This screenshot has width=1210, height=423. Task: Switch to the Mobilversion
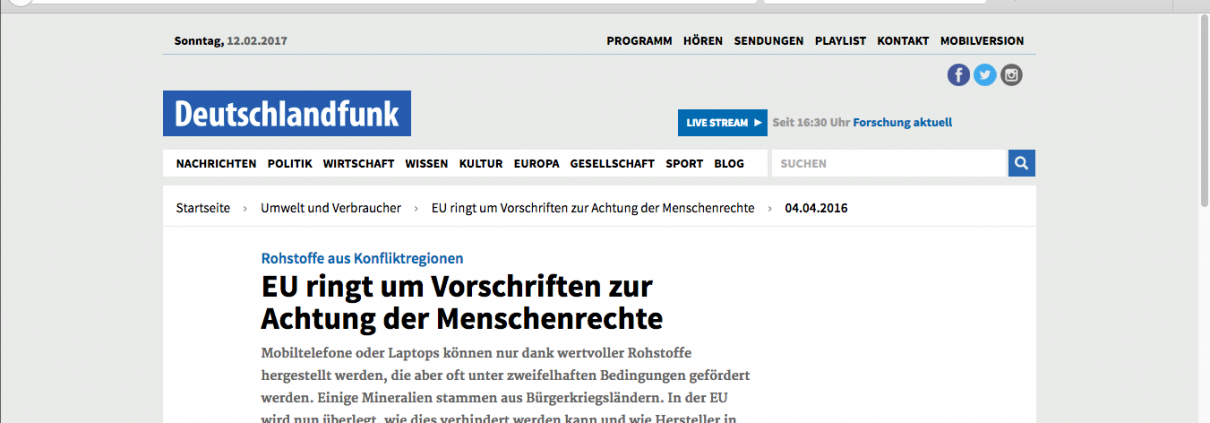982,42
